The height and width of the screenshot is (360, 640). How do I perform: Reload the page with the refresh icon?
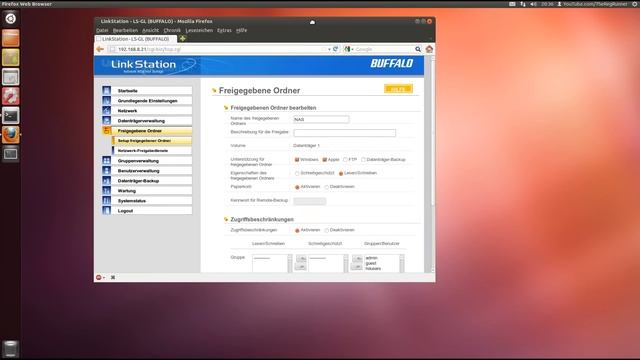(x=336, y=49)
